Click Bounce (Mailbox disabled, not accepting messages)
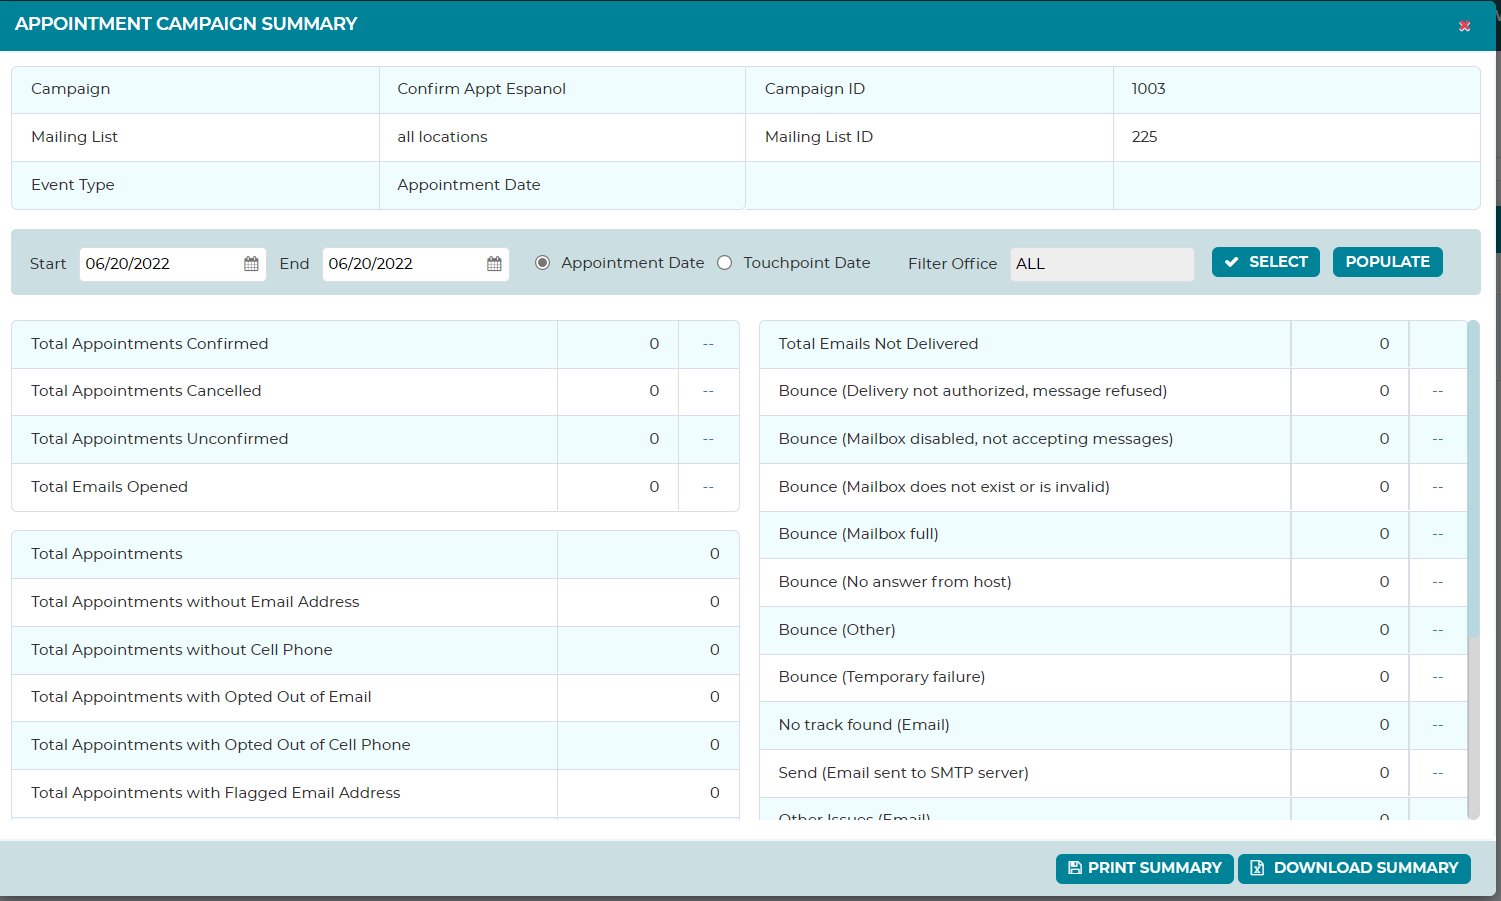Image resolution: width=1501 pixels, height=901 pixels. [x=976, y=439]
